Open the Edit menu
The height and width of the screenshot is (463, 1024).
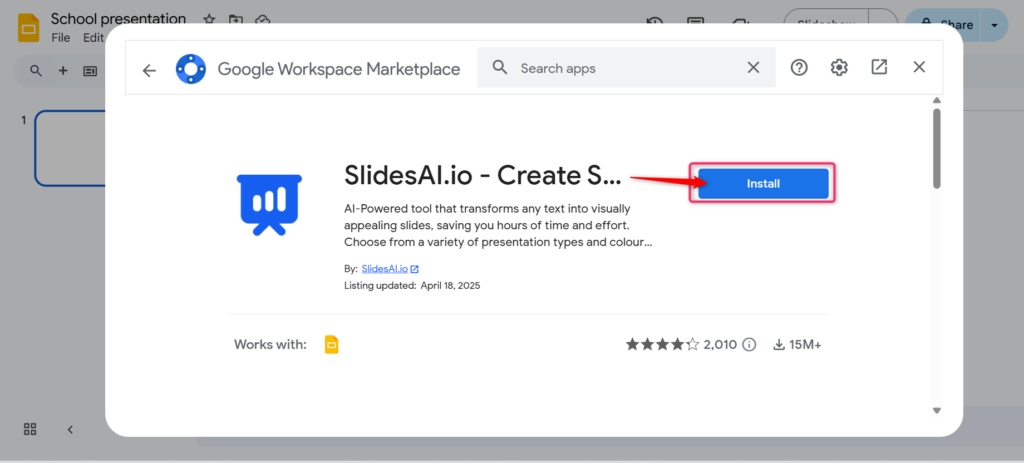click(93, 38)
